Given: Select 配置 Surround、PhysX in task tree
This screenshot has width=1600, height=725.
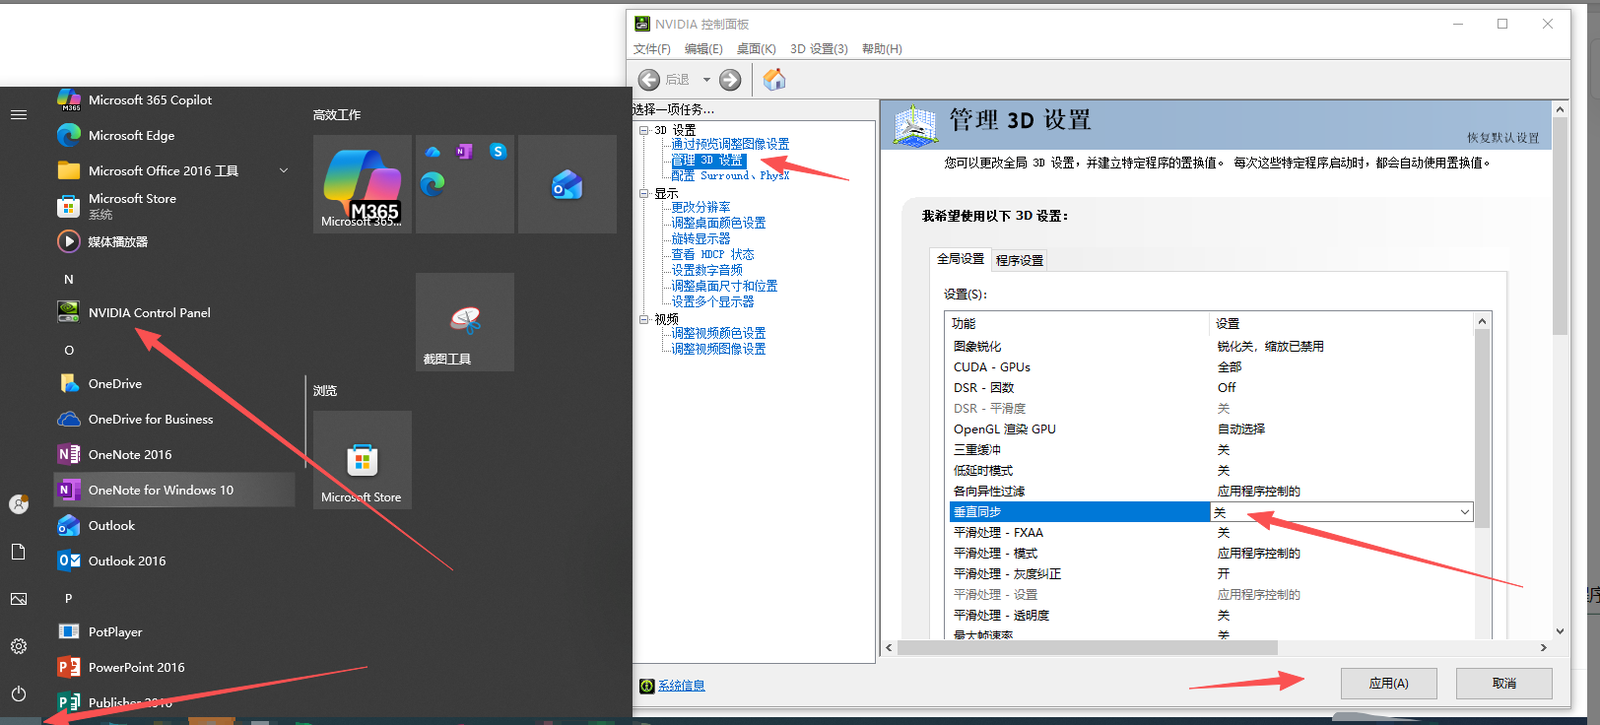Looking at the screenshot, I should (x=730, y=176).
